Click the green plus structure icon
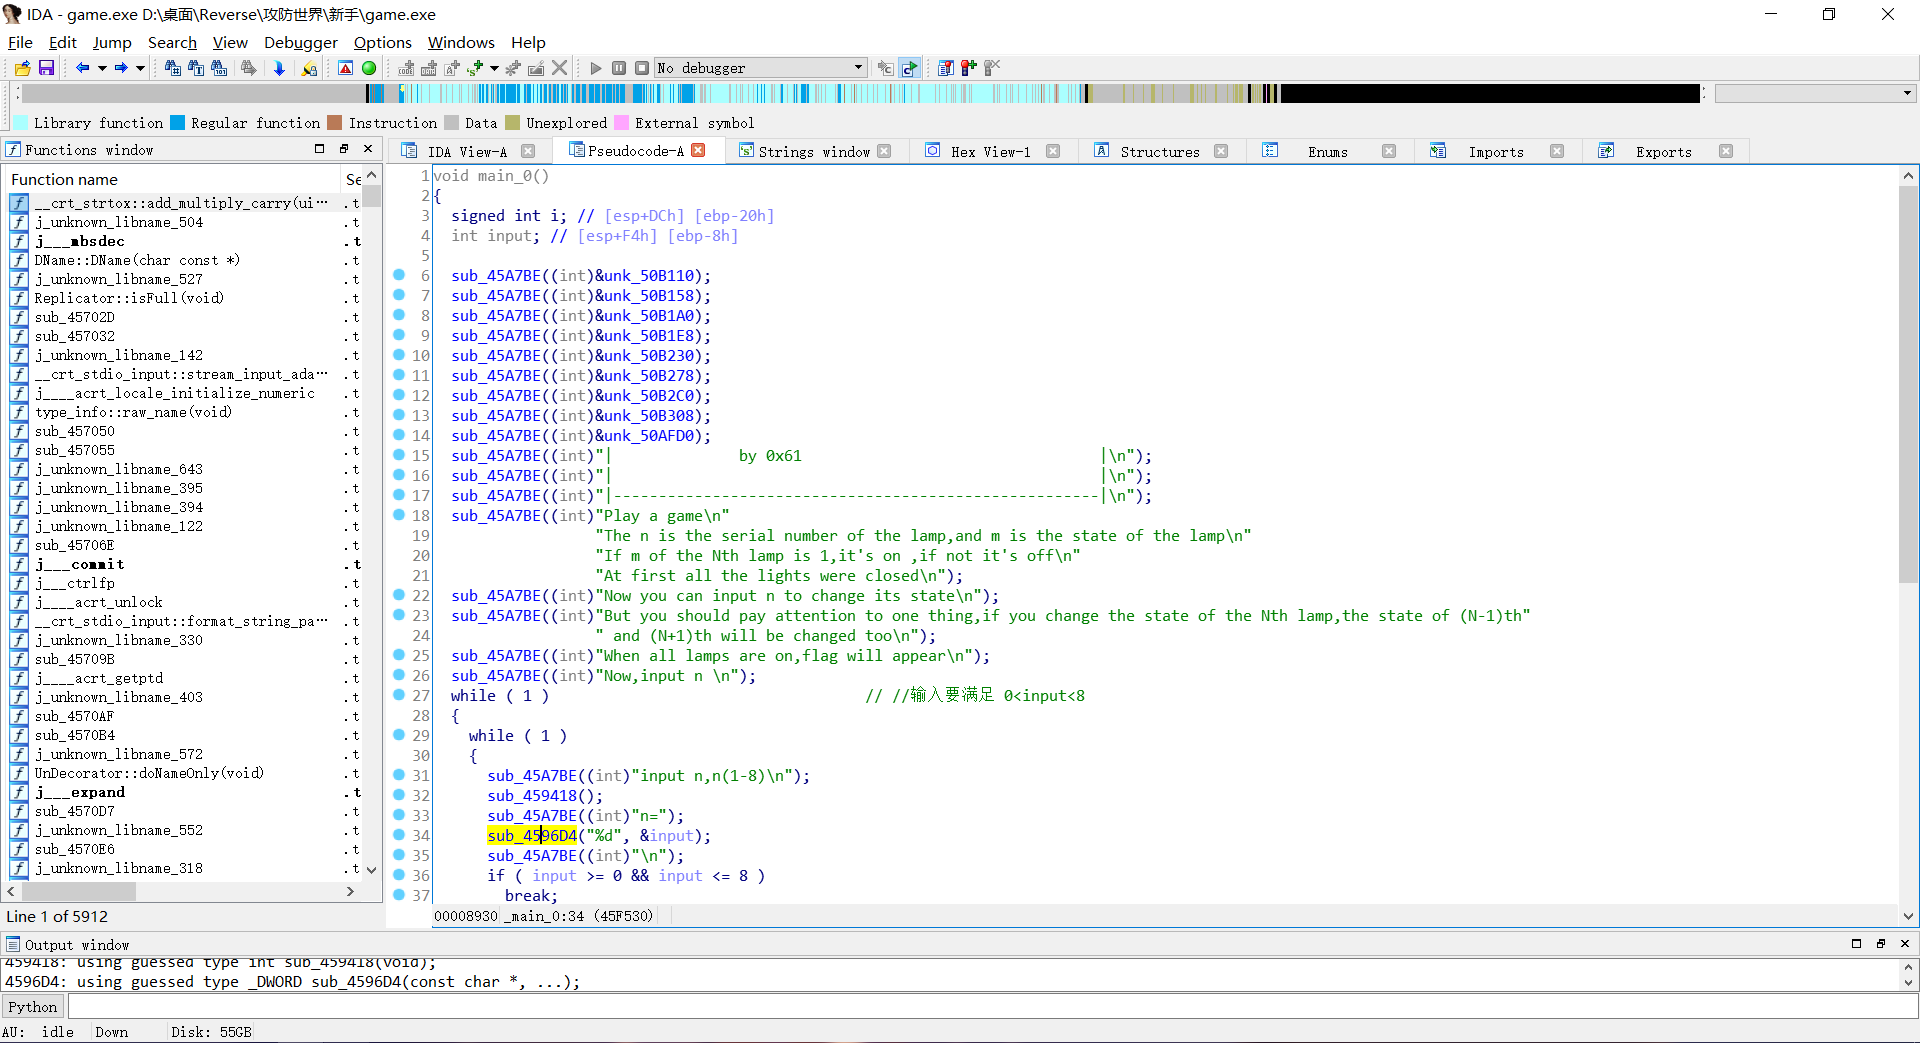Screen dimensions: 1920x1043 (x=475, y=68)
